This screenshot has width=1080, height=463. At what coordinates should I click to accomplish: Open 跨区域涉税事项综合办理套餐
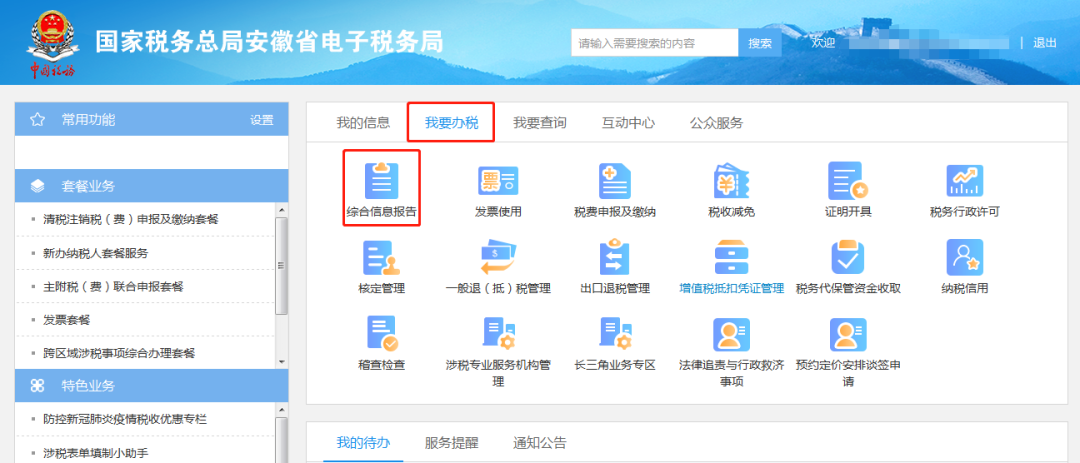(119, 353)
